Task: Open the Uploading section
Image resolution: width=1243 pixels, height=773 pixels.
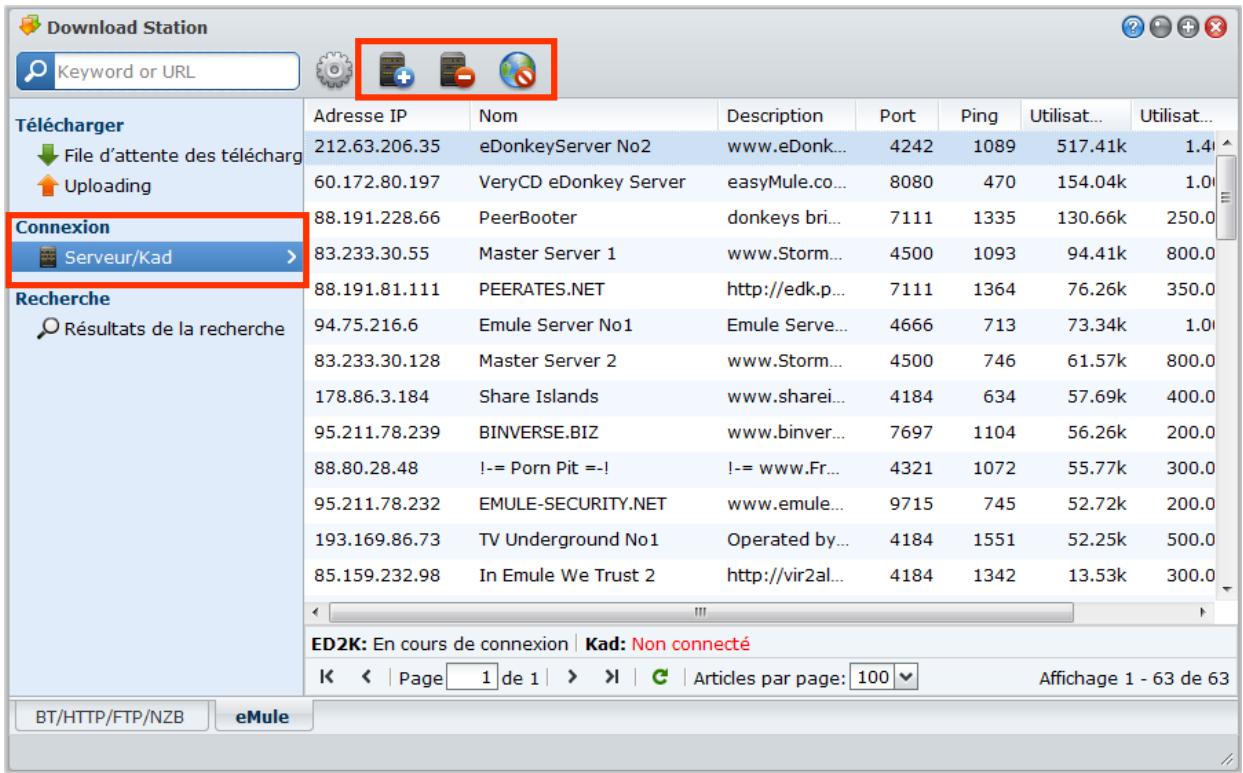Action: [108, 186]
